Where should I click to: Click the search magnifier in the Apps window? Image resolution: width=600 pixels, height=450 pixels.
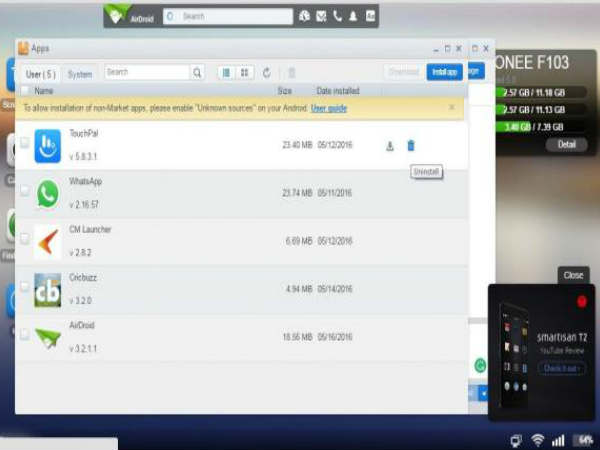pyautogui.click(x=197, y=72)
